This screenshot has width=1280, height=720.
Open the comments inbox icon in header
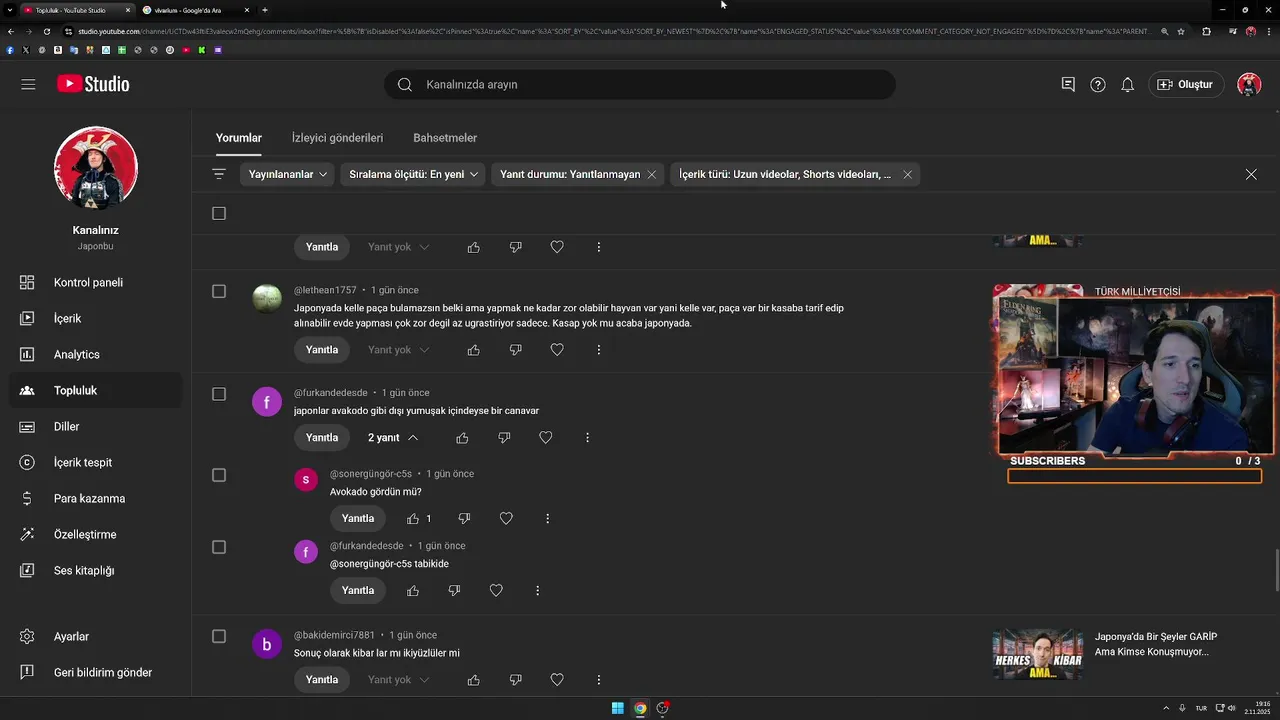(1068, 85)
